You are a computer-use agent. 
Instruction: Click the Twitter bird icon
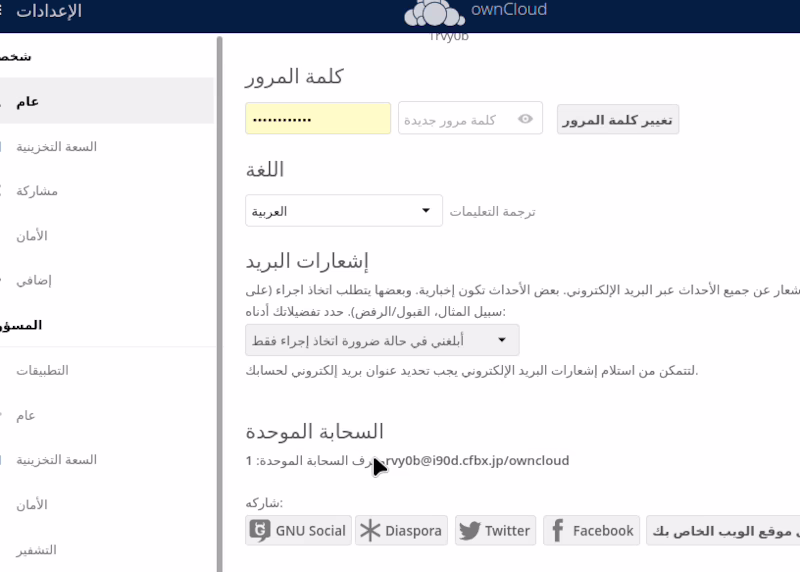pyautogui.click(x=470, y=531)
